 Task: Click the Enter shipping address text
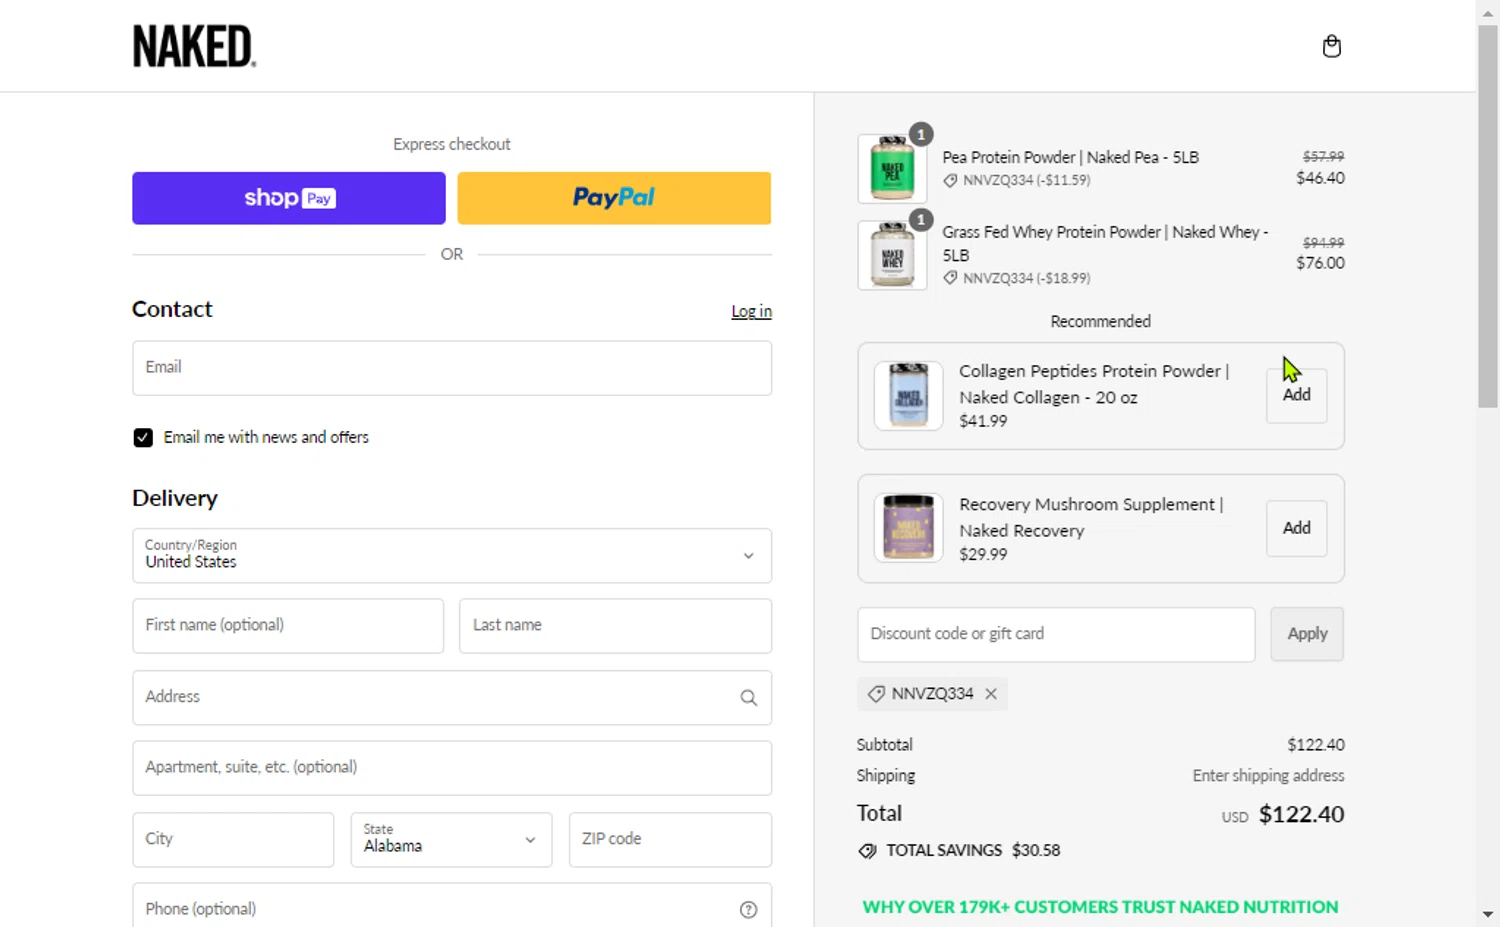click(1268, 776)
